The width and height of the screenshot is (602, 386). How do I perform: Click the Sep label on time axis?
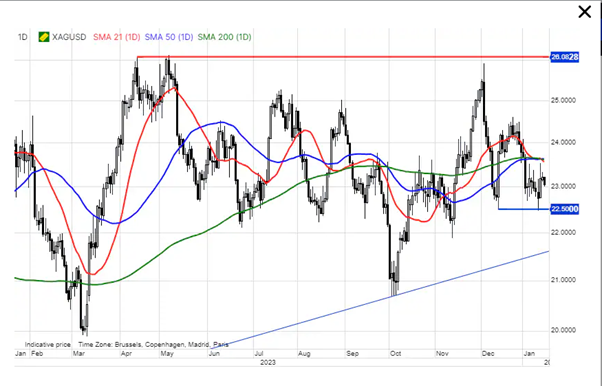(x=352, y=353)
